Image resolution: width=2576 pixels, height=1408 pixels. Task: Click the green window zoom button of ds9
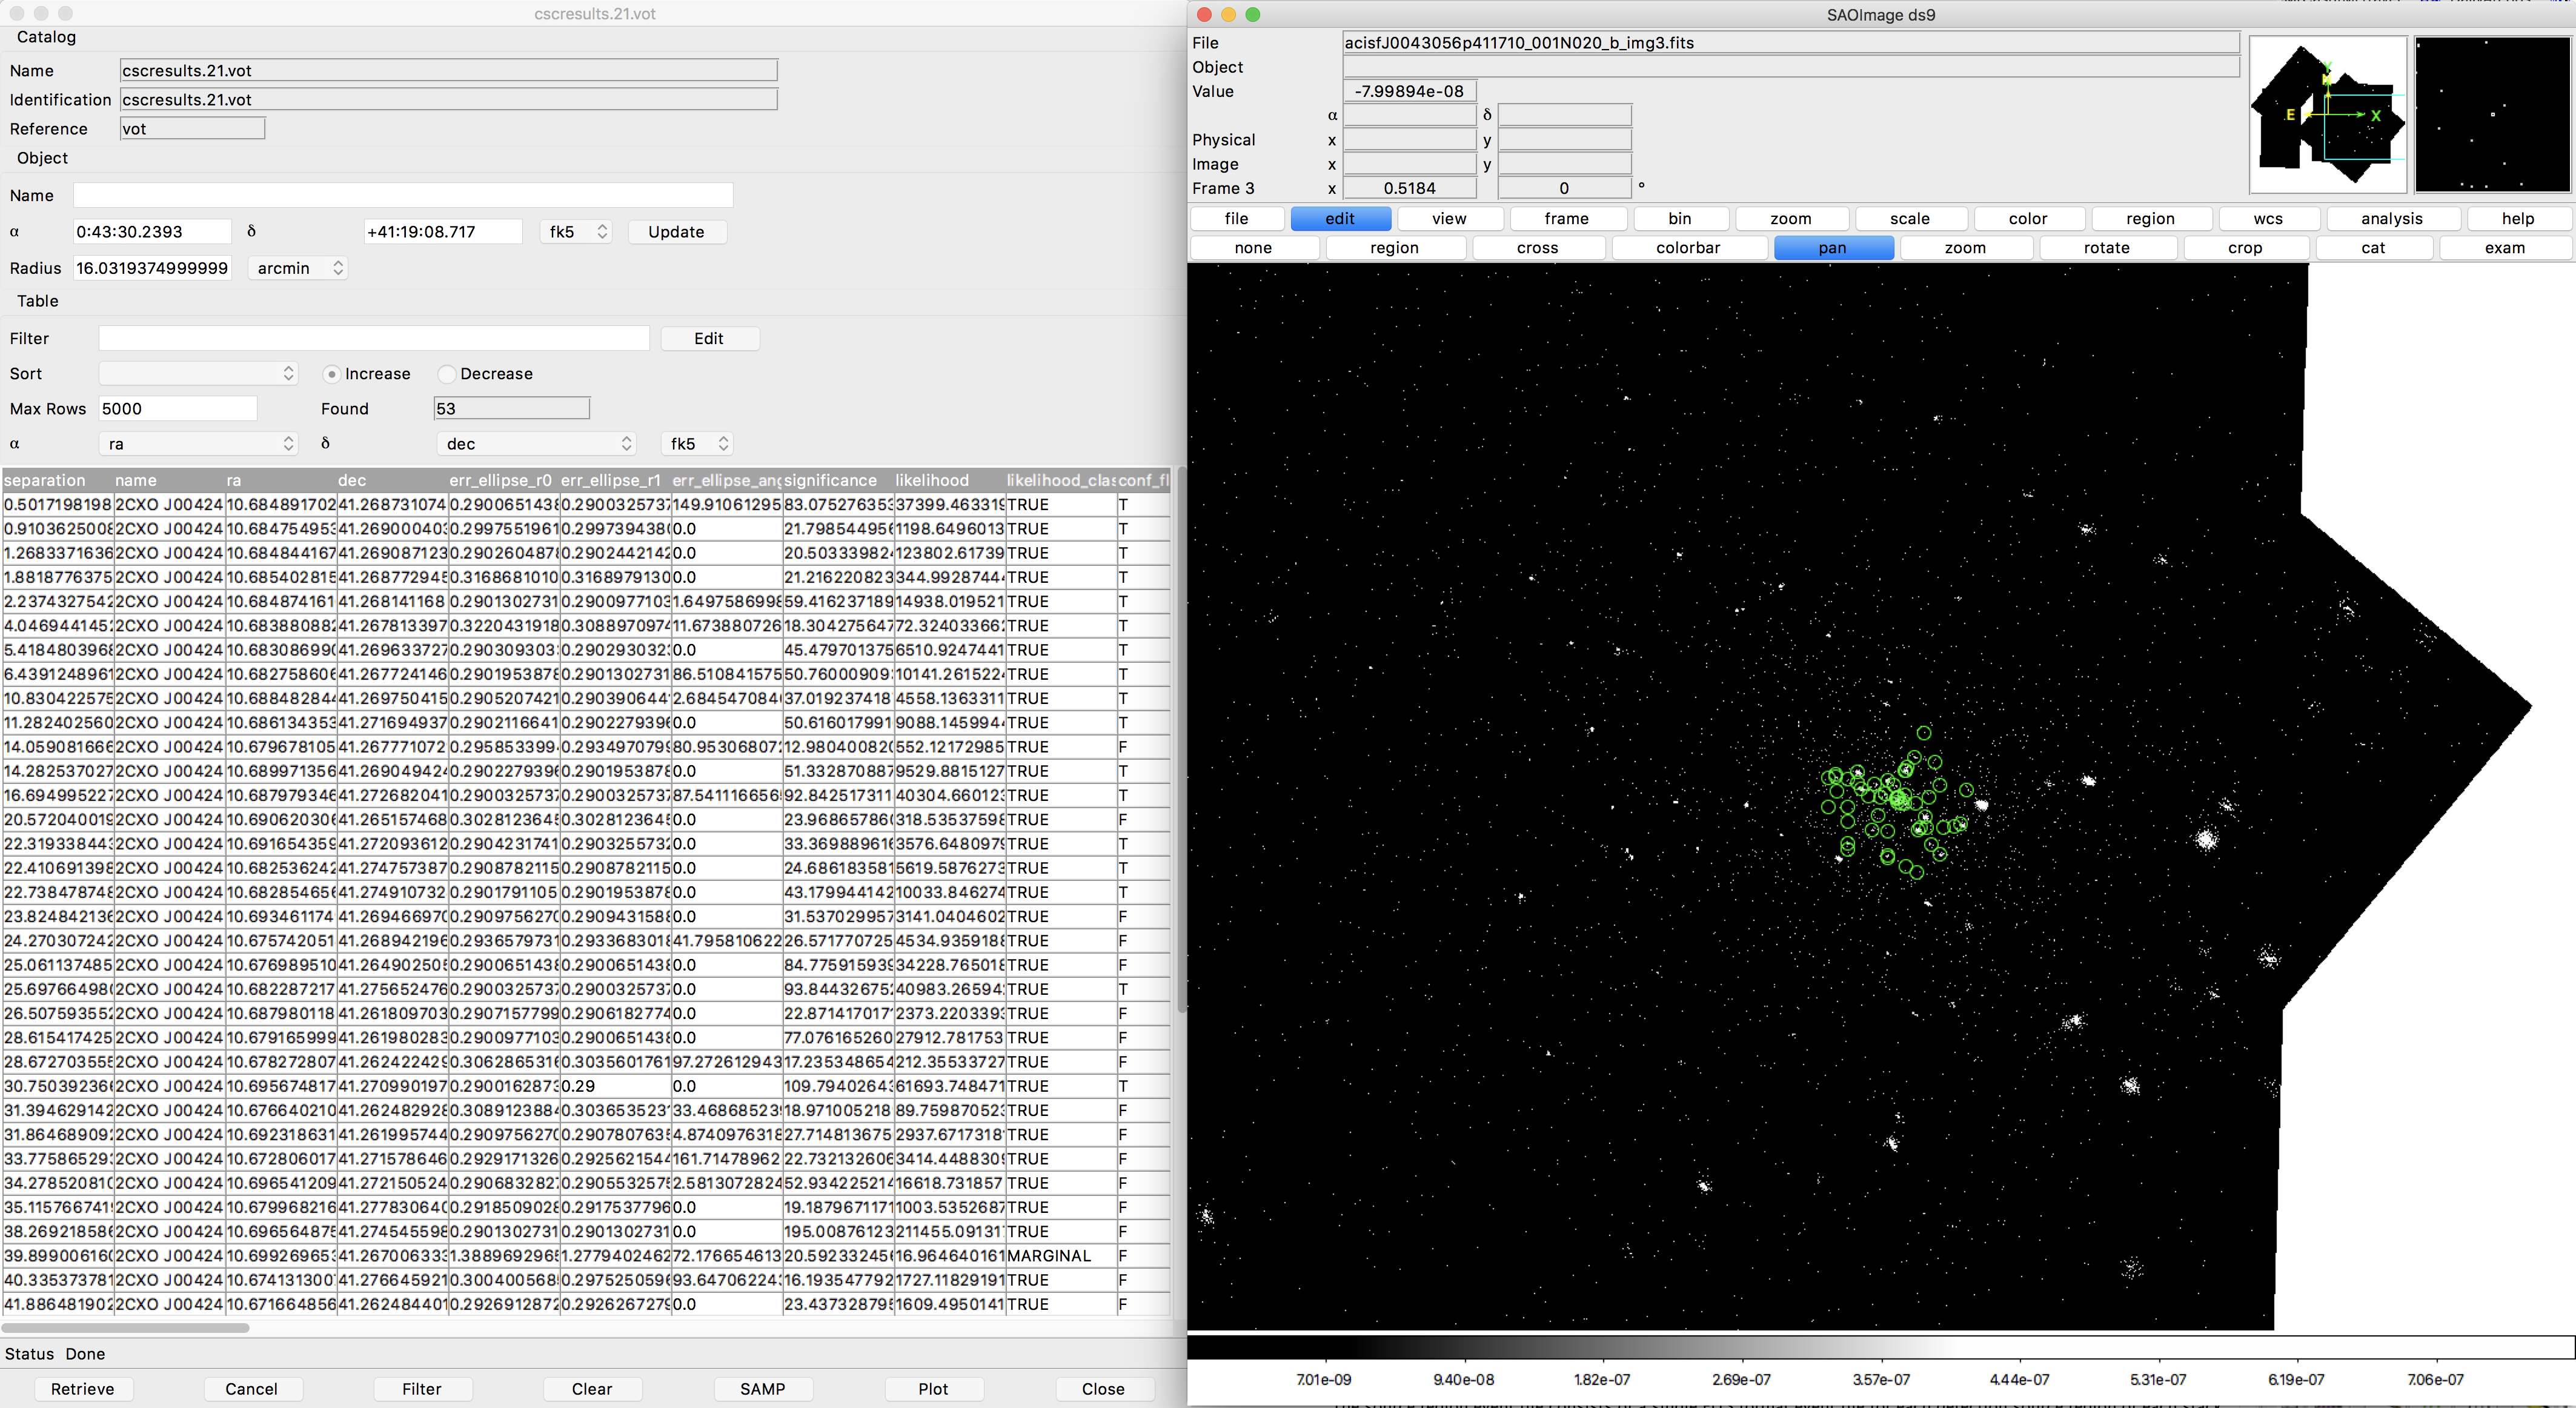point(1253,14)
